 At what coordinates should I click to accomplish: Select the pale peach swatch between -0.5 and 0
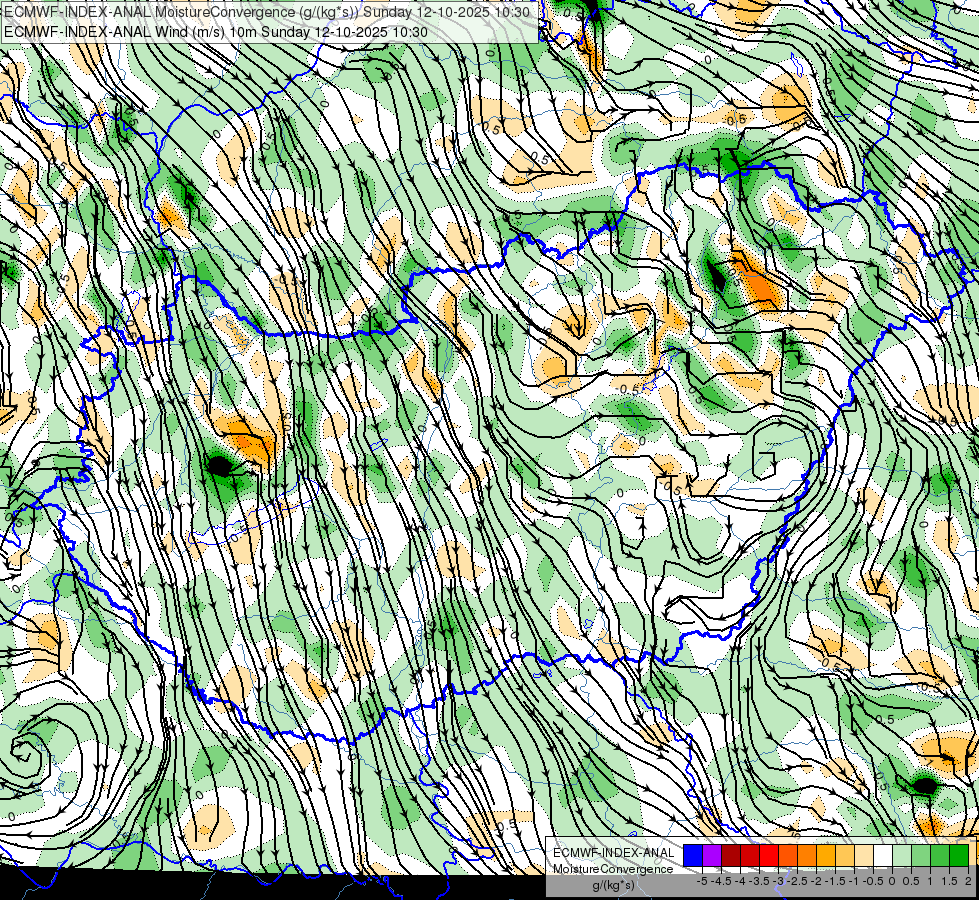[864, 856]
